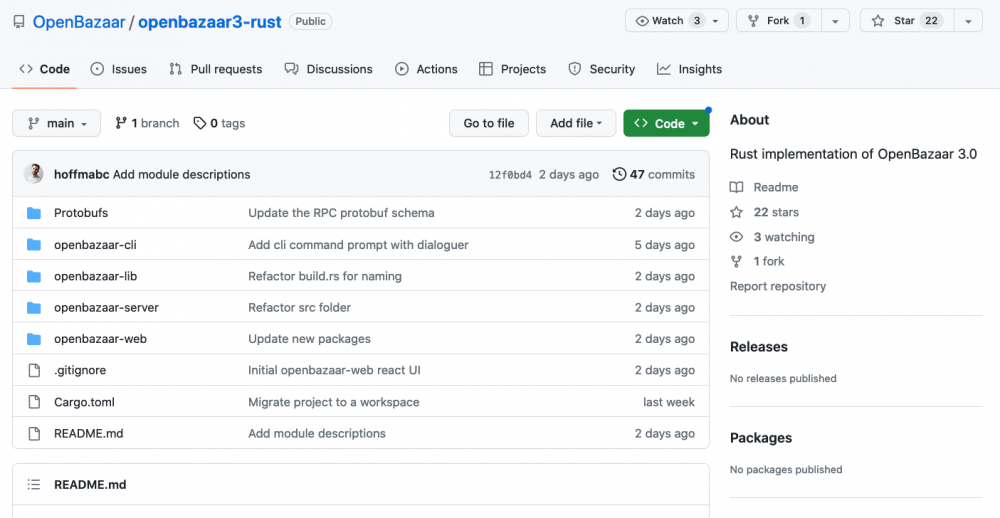Screen dimensions: 1000x518
Task: Expand the main branch dropdown
Action: coord(57,123)
